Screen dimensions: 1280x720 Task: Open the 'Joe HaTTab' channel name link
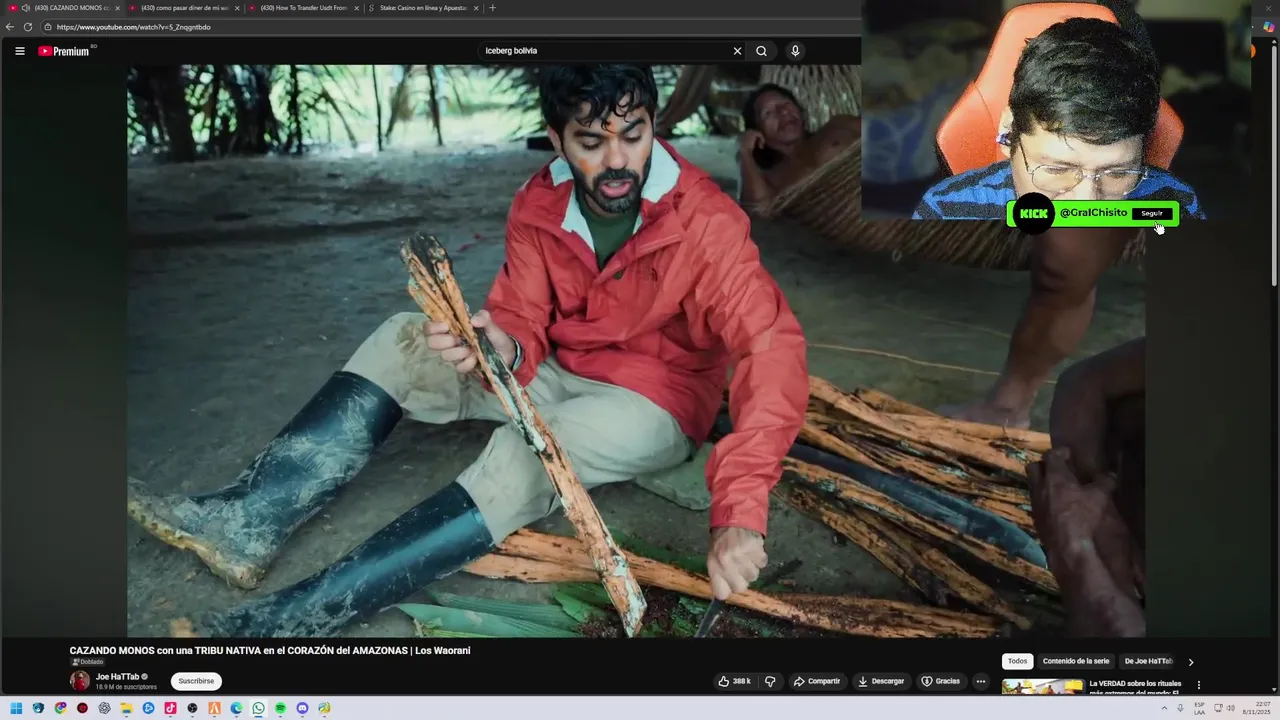tap(117, 677)
